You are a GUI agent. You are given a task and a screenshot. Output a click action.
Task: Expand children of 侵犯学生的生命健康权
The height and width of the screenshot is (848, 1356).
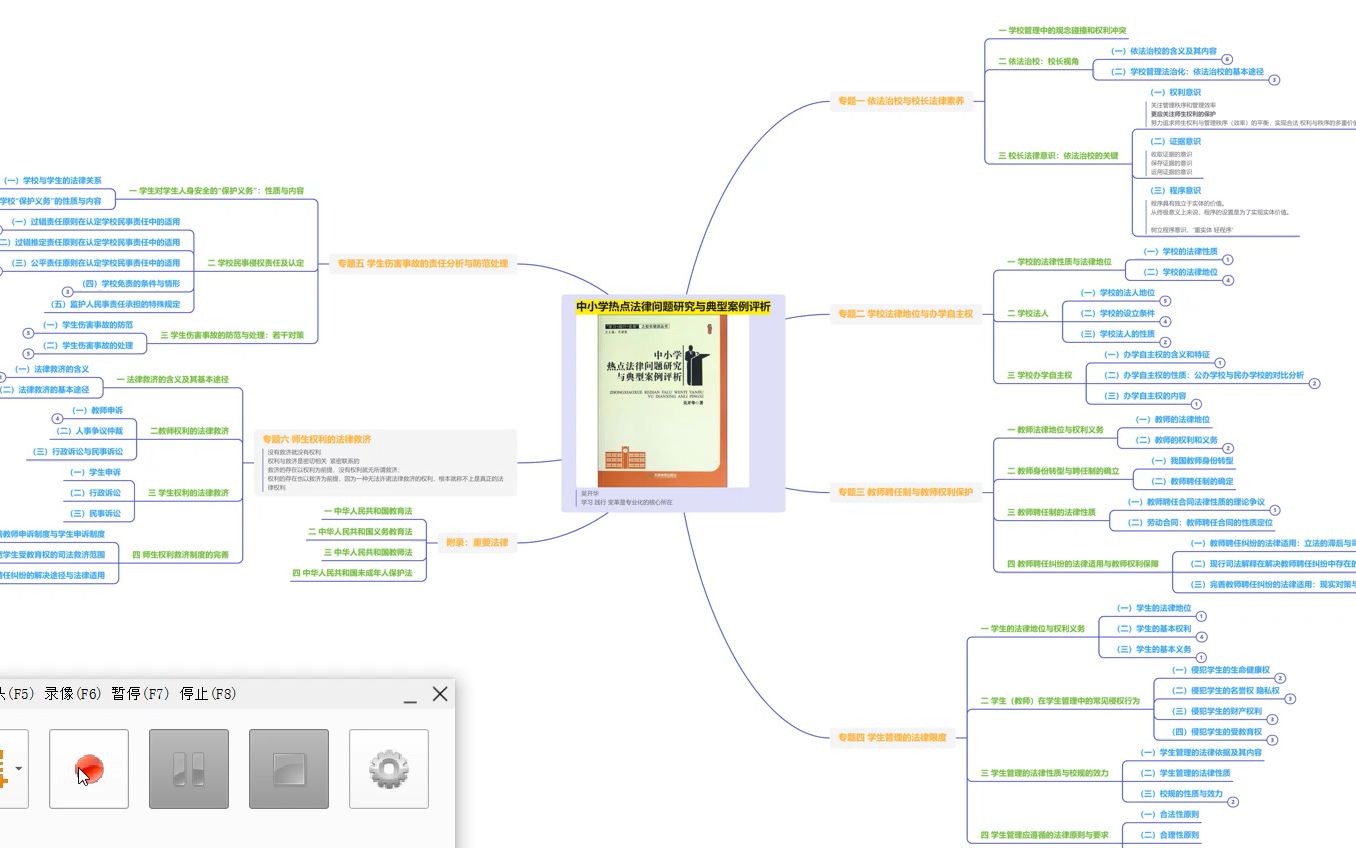pos(1280,678)
